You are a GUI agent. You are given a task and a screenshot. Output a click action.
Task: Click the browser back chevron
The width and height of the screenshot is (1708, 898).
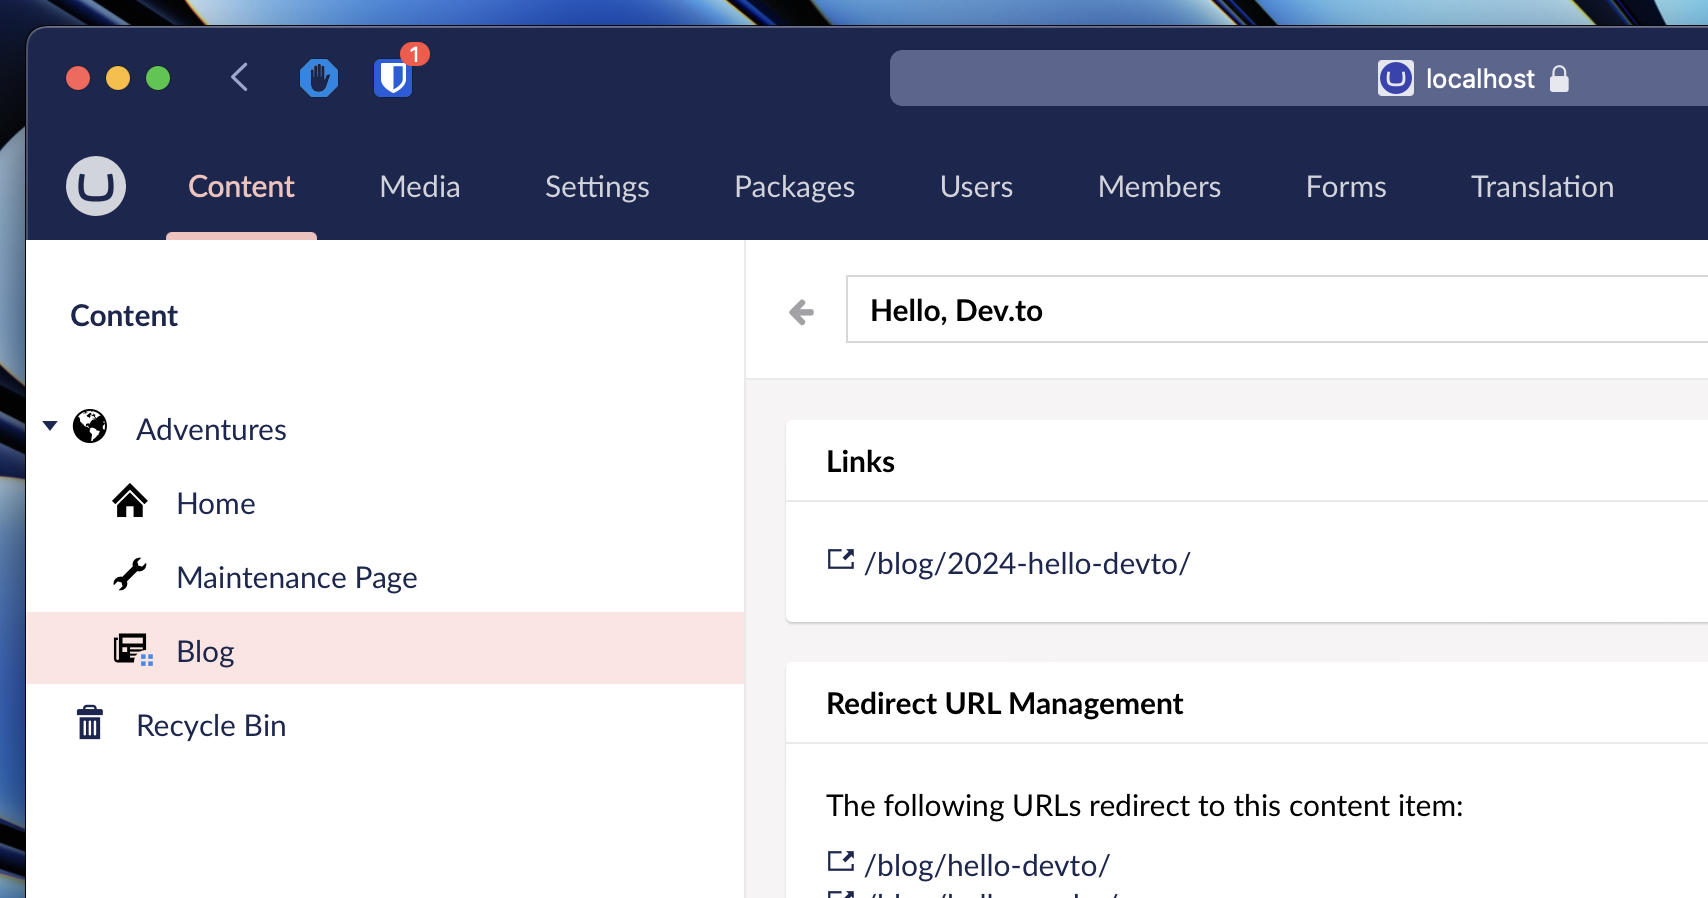239,78
